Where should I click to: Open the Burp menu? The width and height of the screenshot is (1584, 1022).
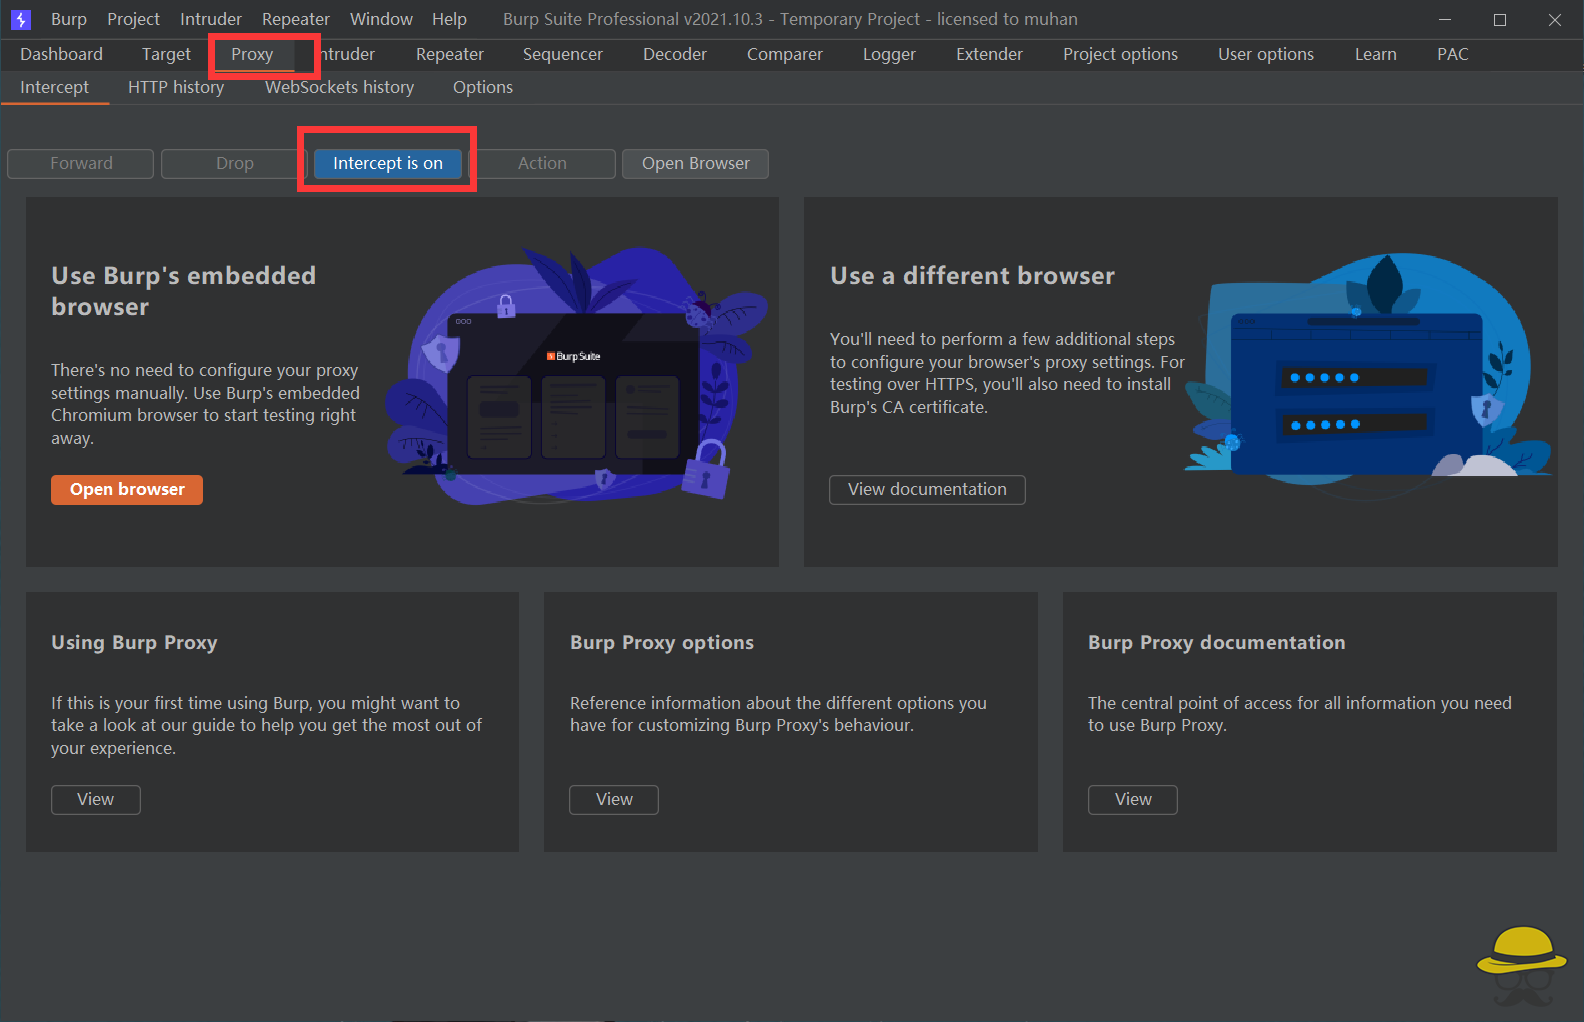(68, 19)
